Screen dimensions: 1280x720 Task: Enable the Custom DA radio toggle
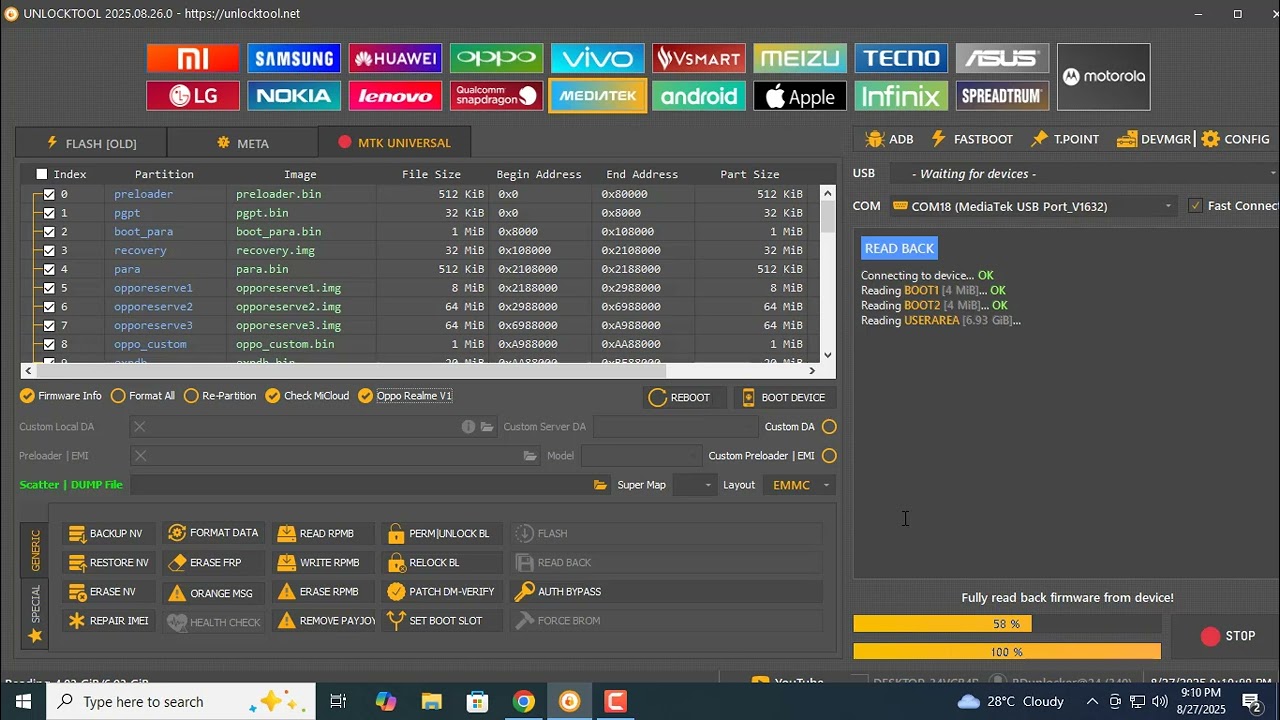pyautogui.click(x=829, y=427)
